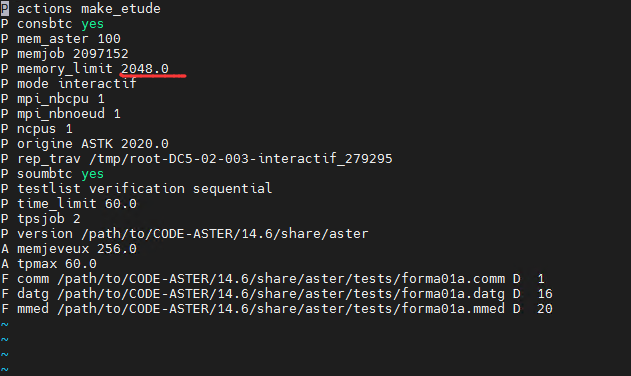The width and height of the screenshot is (631, 376).
Task: Click ASTK 2020.0 on origine line
Action: 125,144
